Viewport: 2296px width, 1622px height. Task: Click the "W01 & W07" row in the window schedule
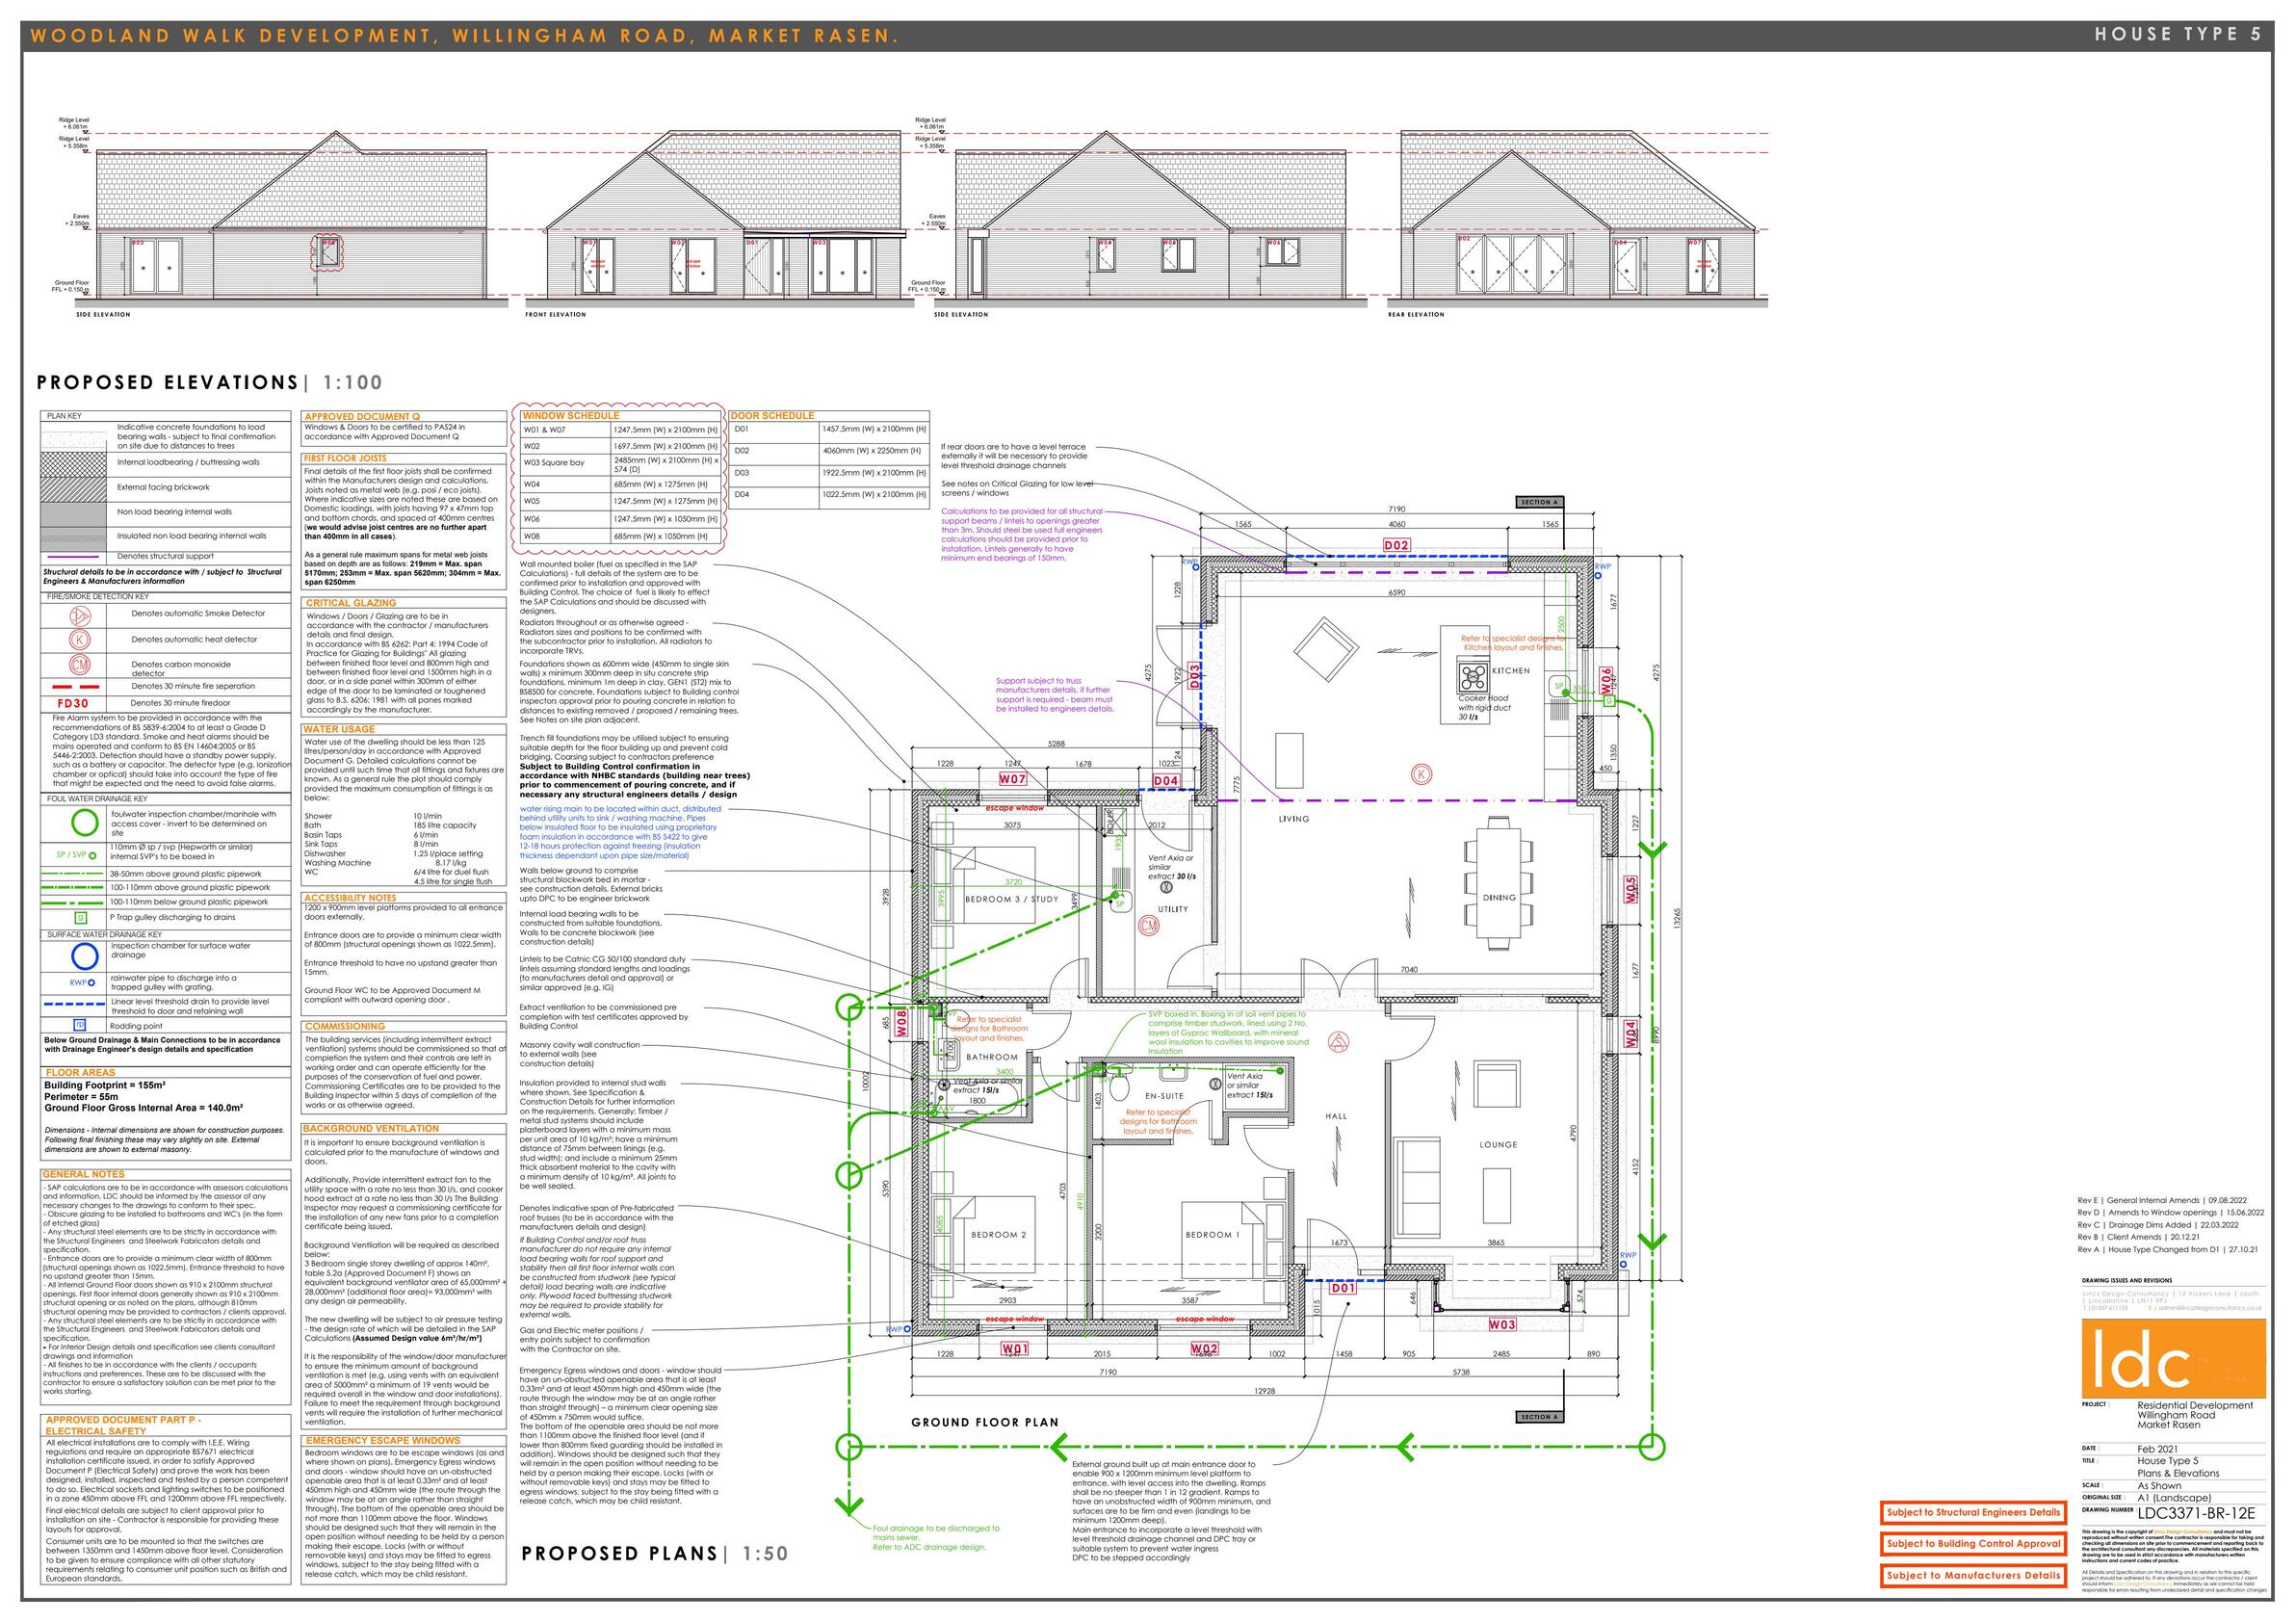pyautogui.click(x=620, y=430)
